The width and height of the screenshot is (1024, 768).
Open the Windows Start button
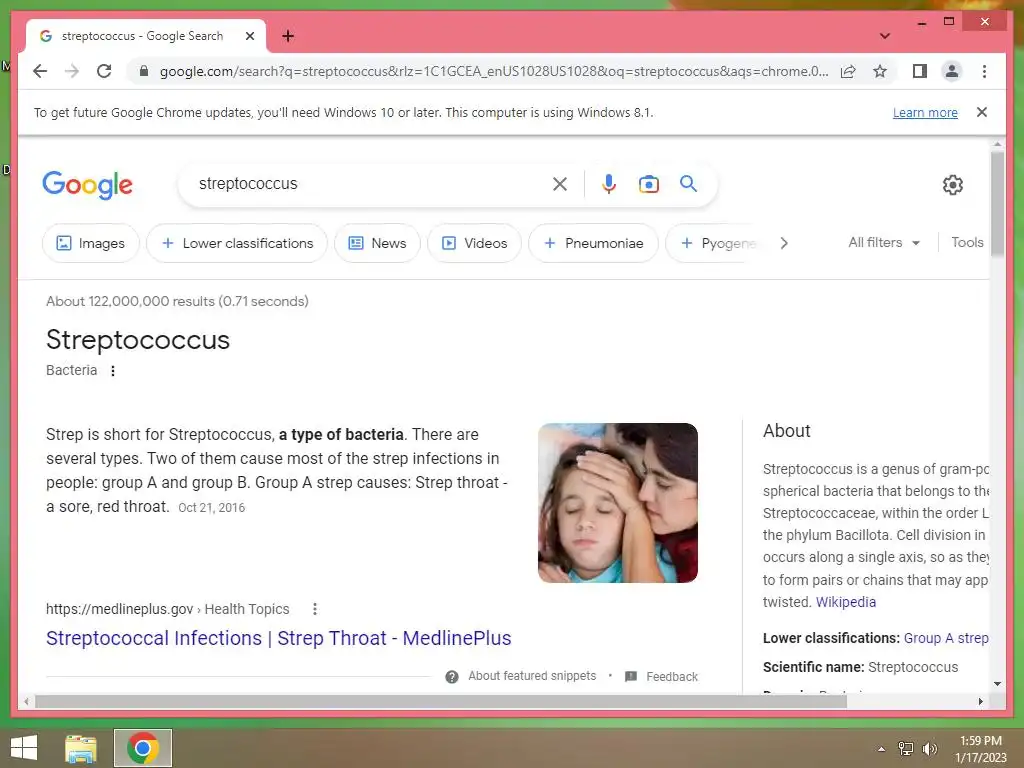pyautogui.click(x=24, y=748)
